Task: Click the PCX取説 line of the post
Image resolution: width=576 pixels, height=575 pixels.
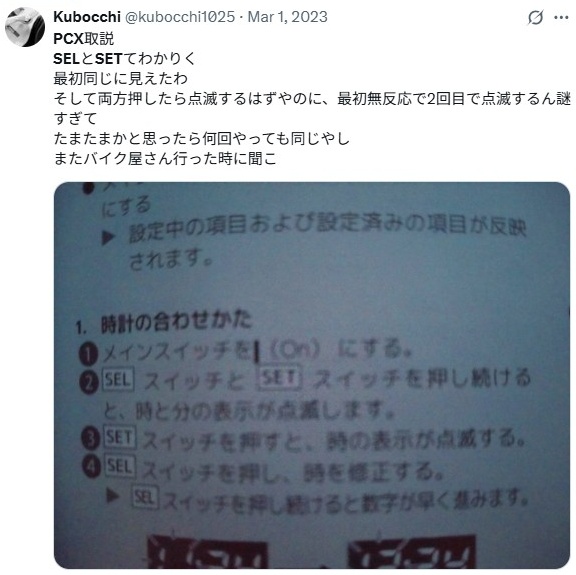Action: click(x=83, y=39)
